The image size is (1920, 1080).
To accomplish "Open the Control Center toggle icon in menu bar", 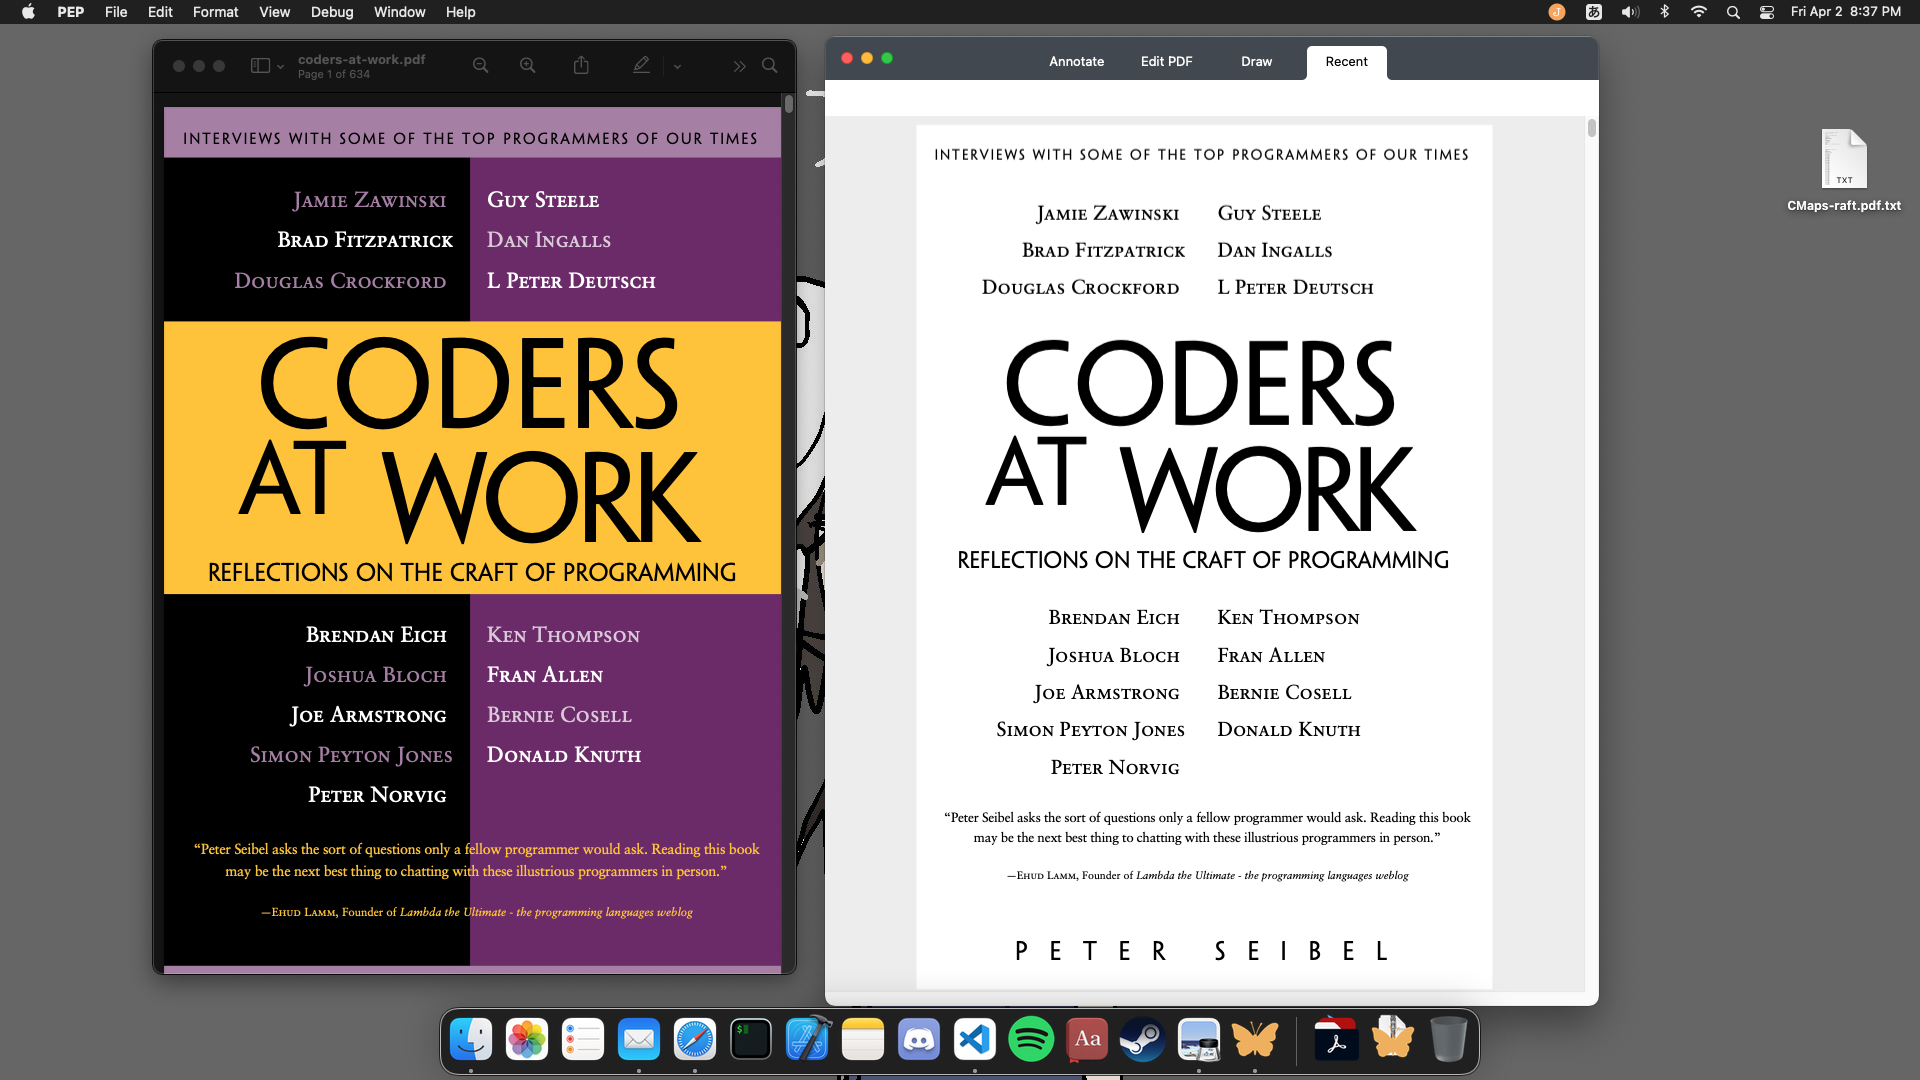I will pos(1767,12).
